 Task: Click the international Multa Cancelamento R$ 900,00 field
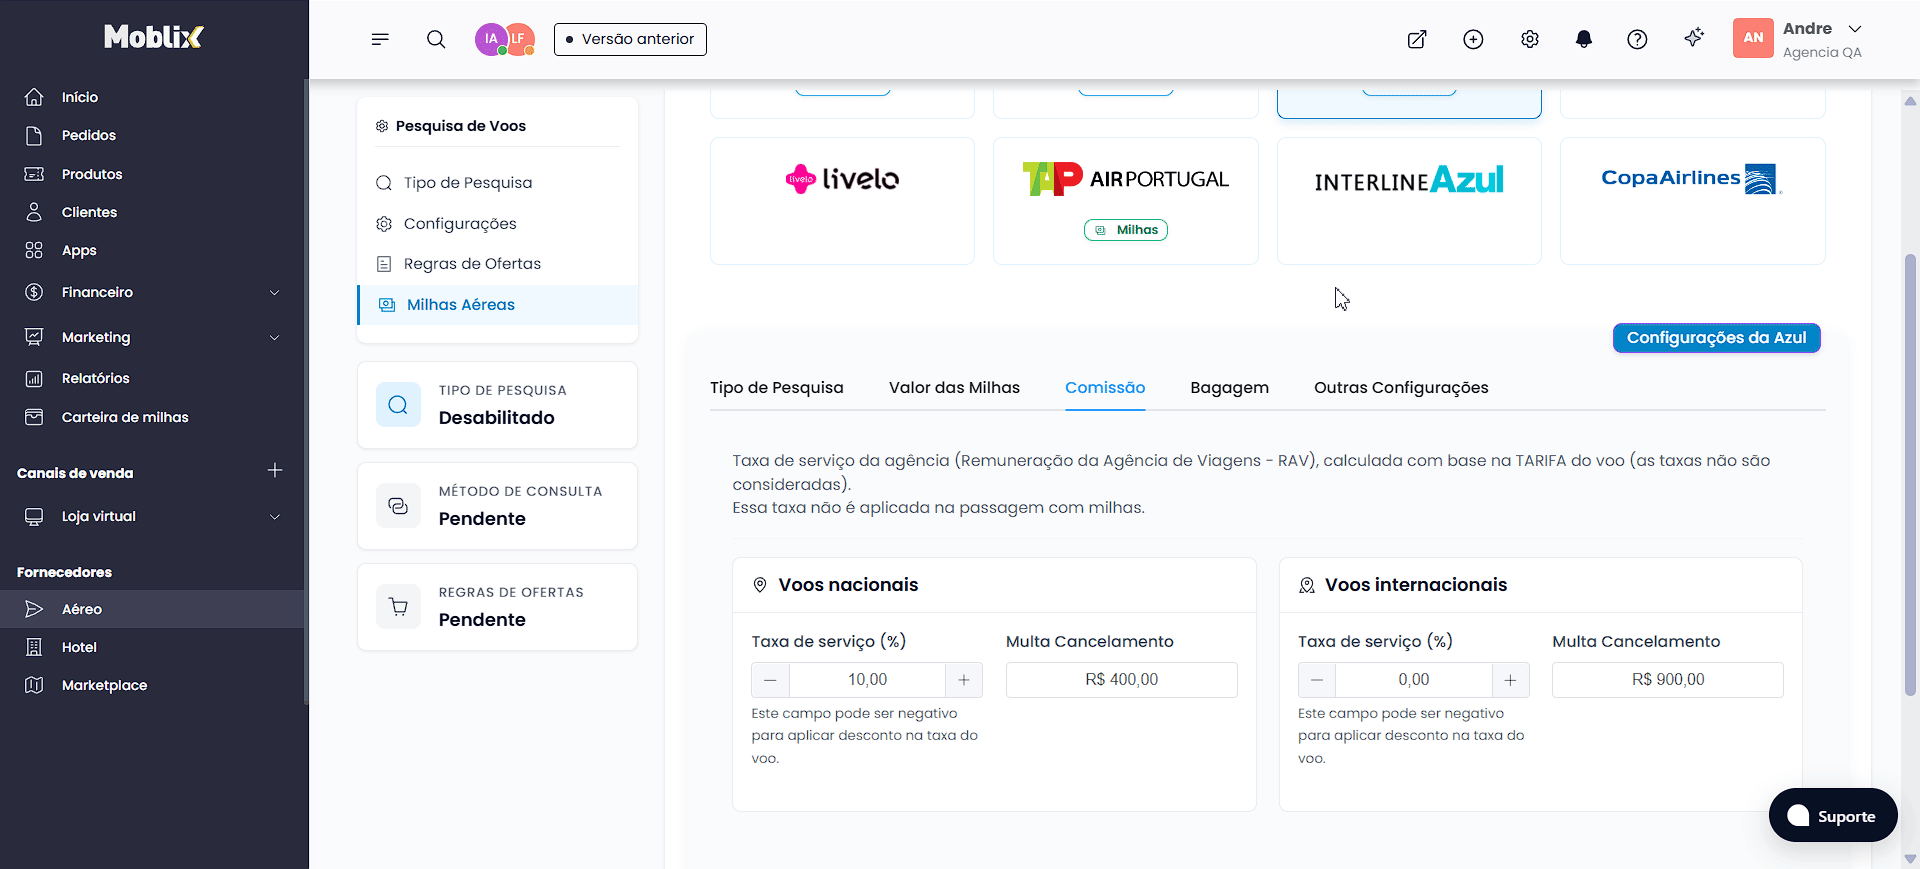coord(1668,680)
